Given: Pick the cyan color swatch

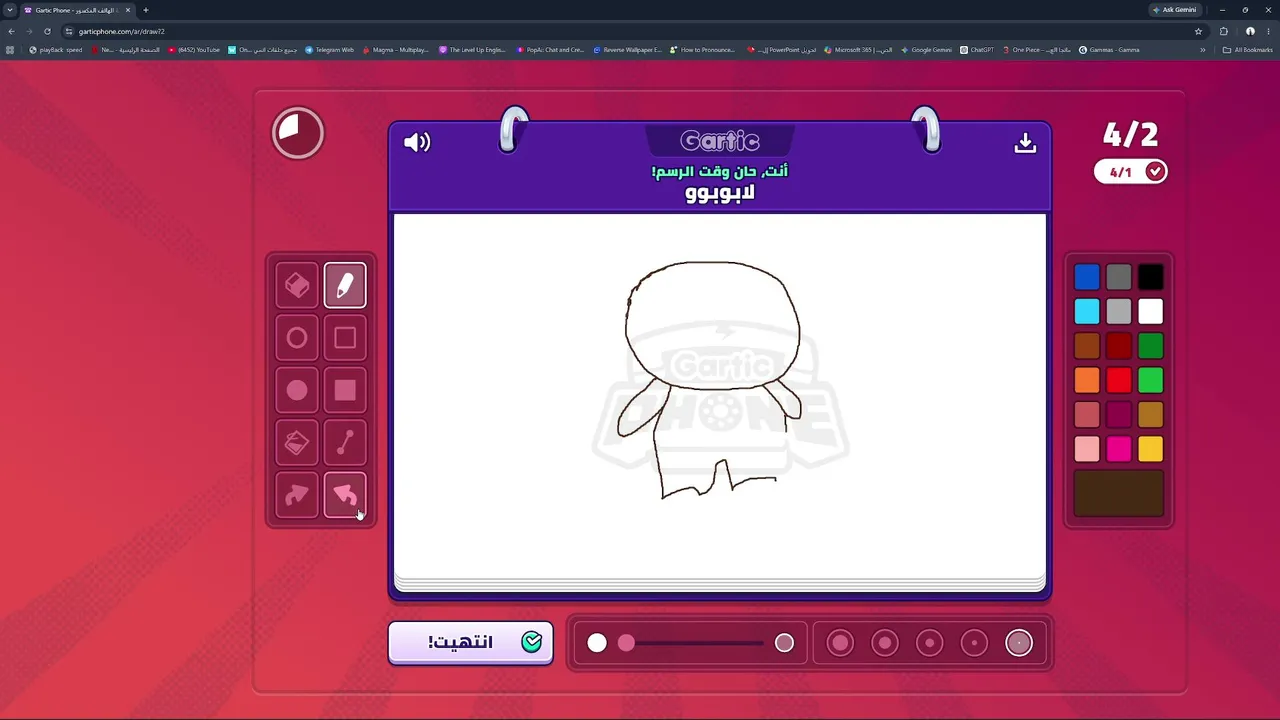Looking at the screenshot, I should click(1087, 312).
